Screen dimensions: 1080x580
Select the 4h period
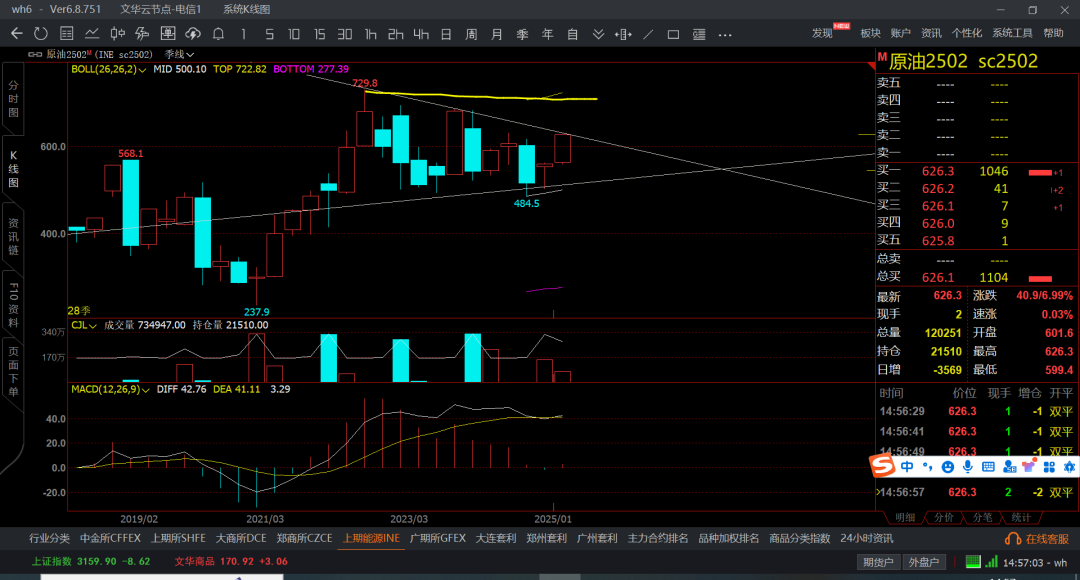tap(421, 34)
